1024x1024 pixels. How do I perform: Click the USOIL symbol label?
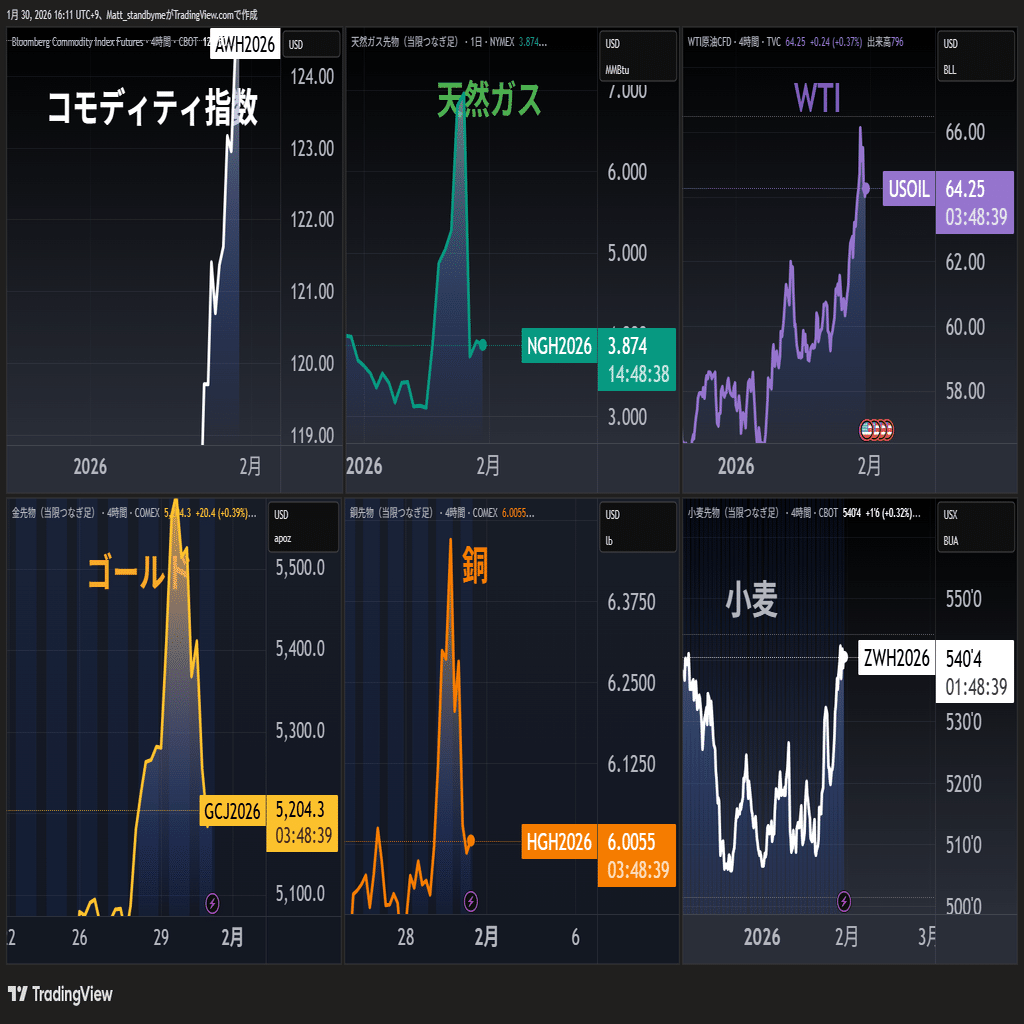pos(908,189)
